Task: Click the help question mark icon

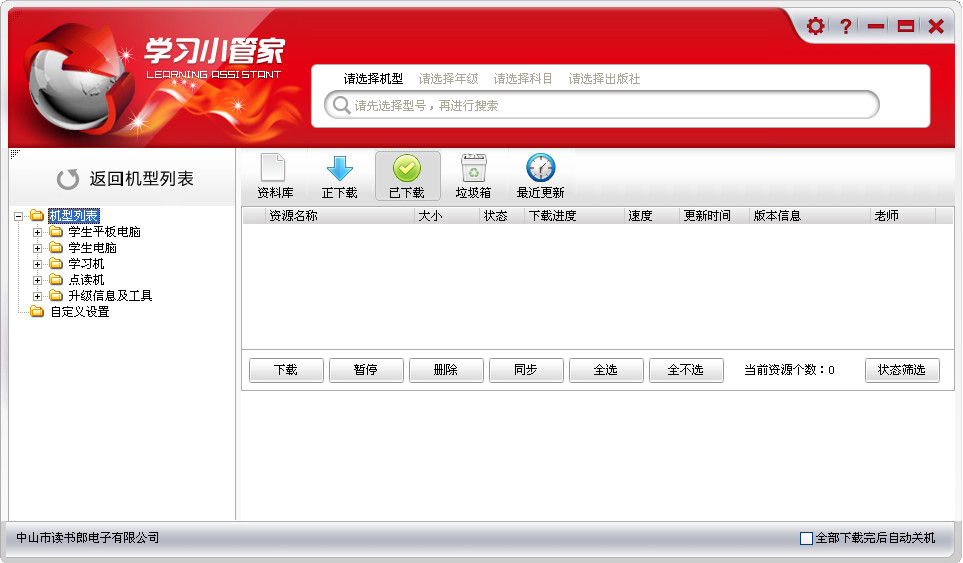Action: (846, 27)
